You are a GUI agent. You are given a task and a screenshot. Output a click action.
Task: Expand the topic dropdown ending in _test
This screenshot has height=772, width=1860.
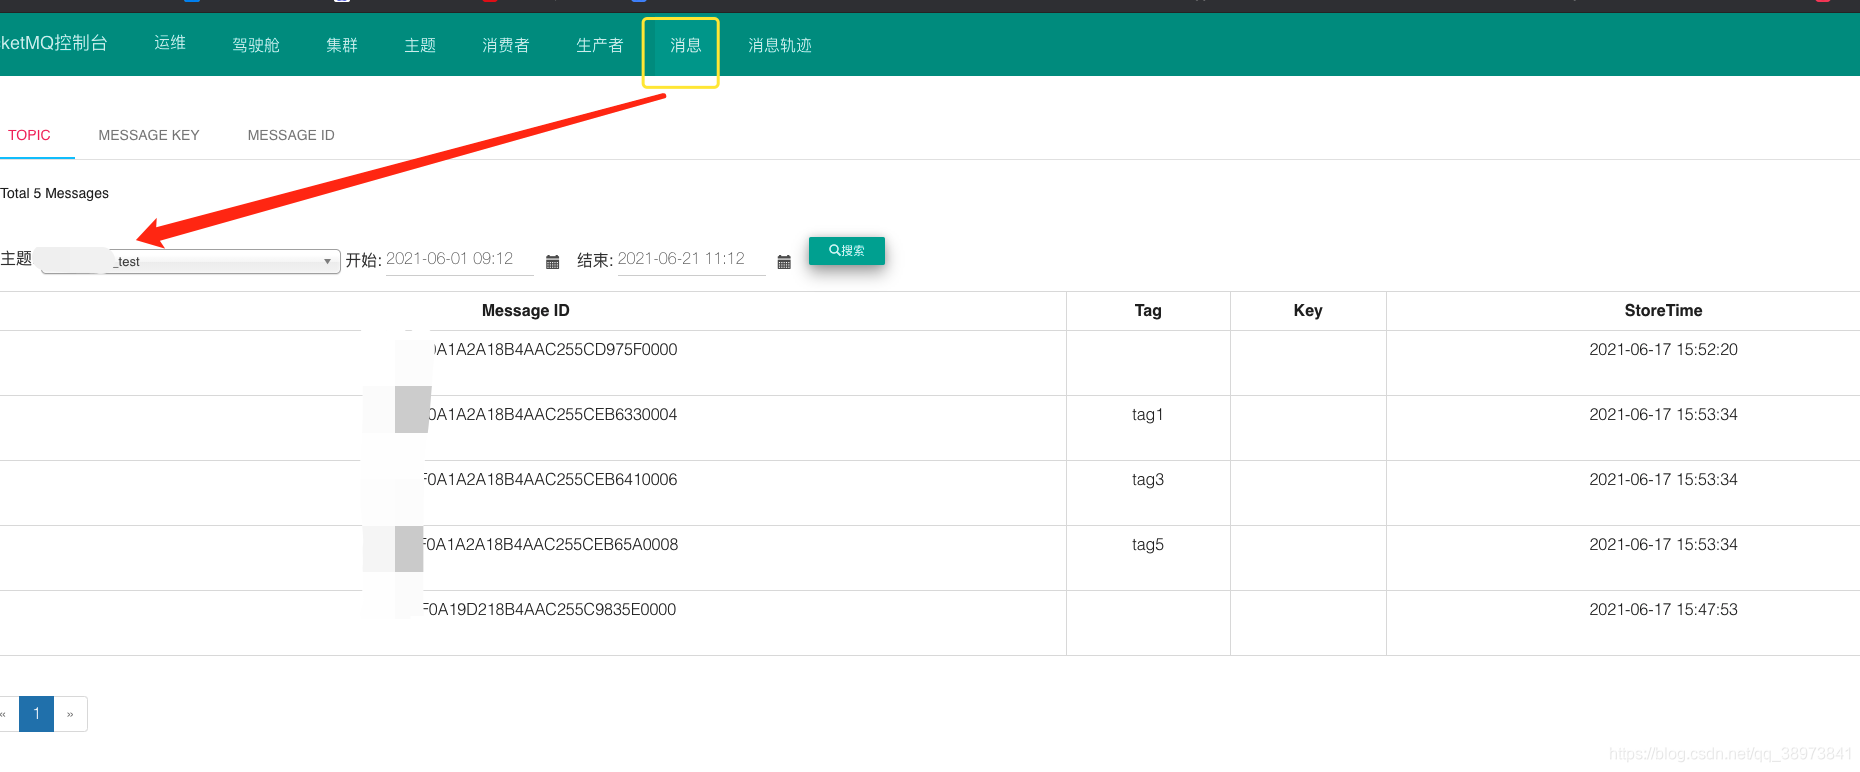click(x=191, y=262)
